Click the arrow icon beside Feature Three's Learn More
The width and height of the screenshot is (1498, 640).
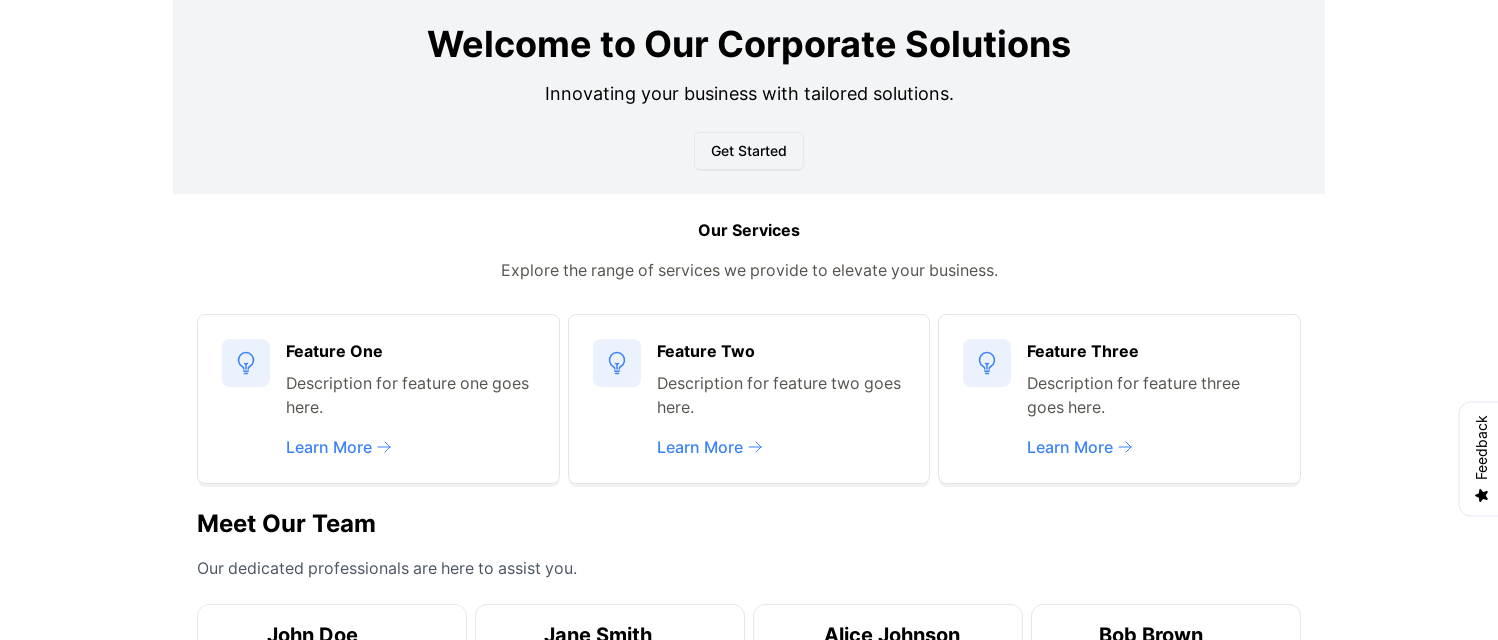pyautogui.click(x=1126, y=447)
